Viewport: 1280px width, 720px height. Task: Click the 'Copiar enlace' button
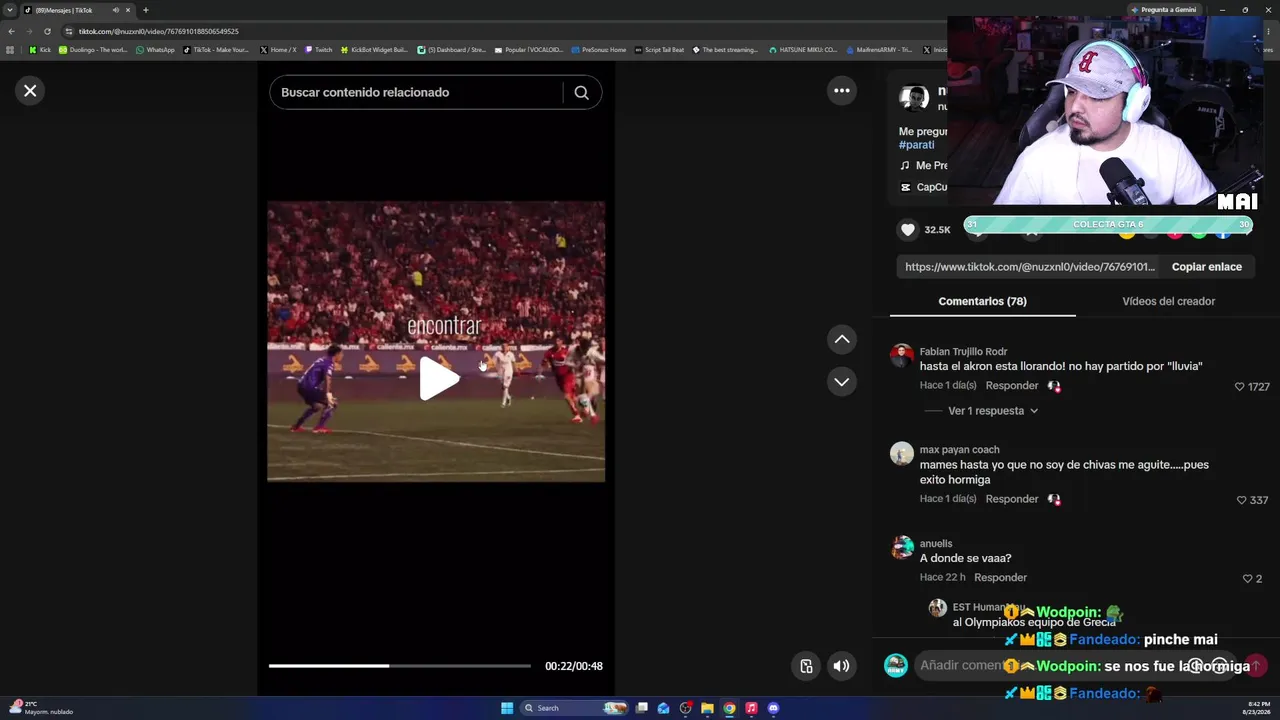tap(1207, 267)
